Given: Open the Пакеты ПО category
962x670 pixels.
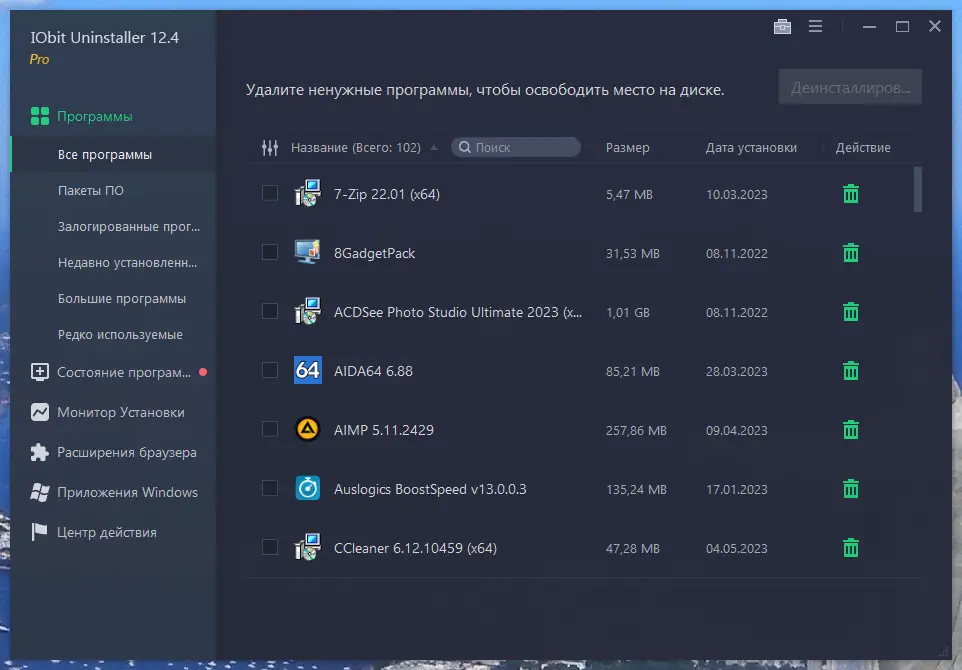Looking at the screenshot, I should click(x=91, y=191).
